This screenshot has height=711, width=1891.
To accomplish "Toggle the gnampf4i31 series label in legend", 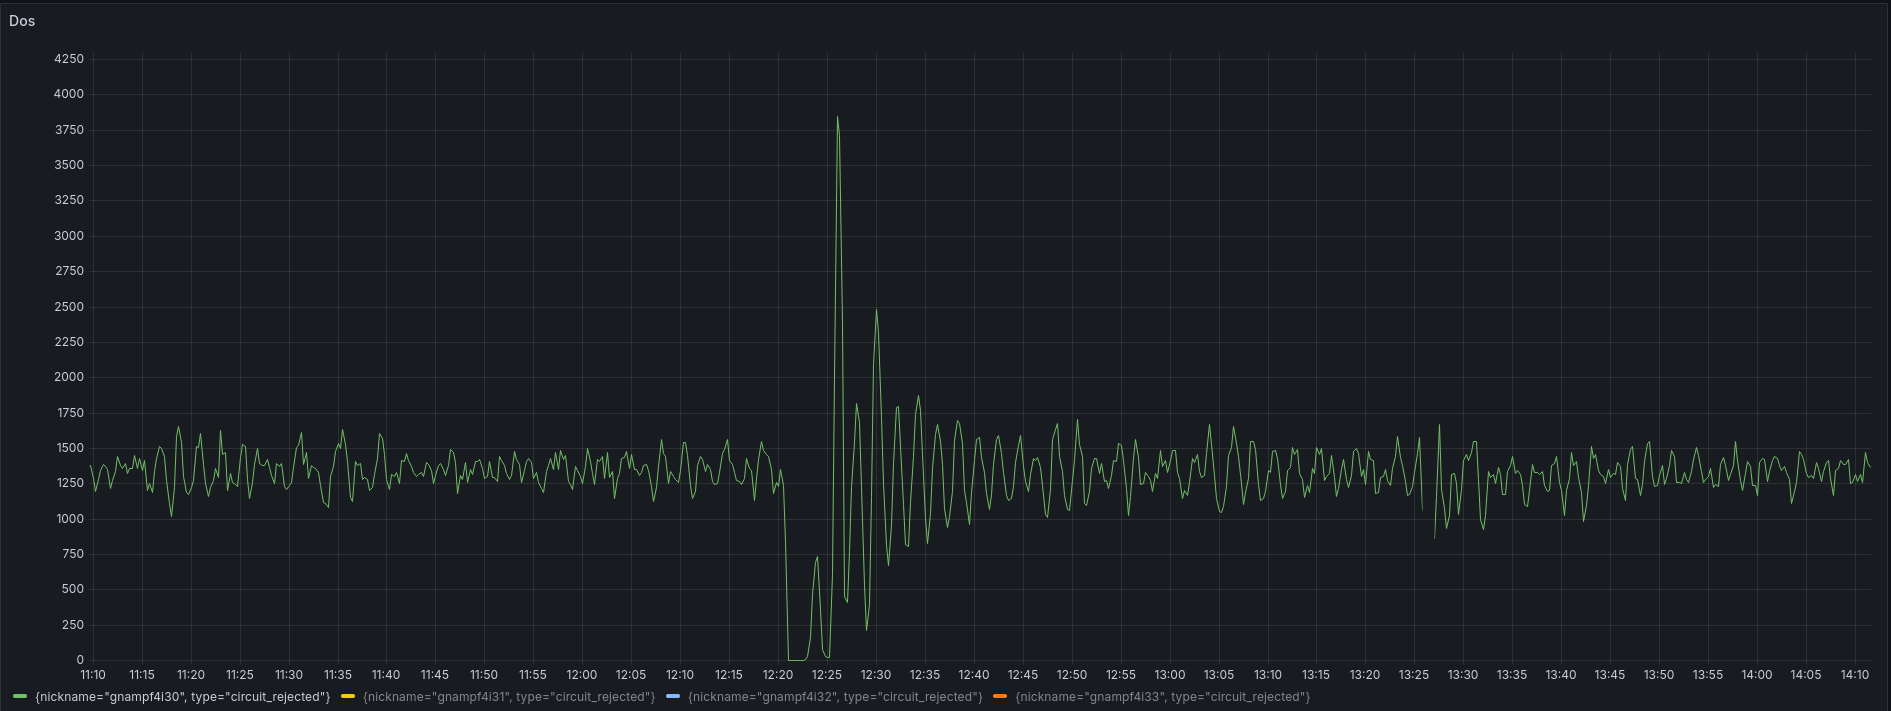I will point(508,697).
